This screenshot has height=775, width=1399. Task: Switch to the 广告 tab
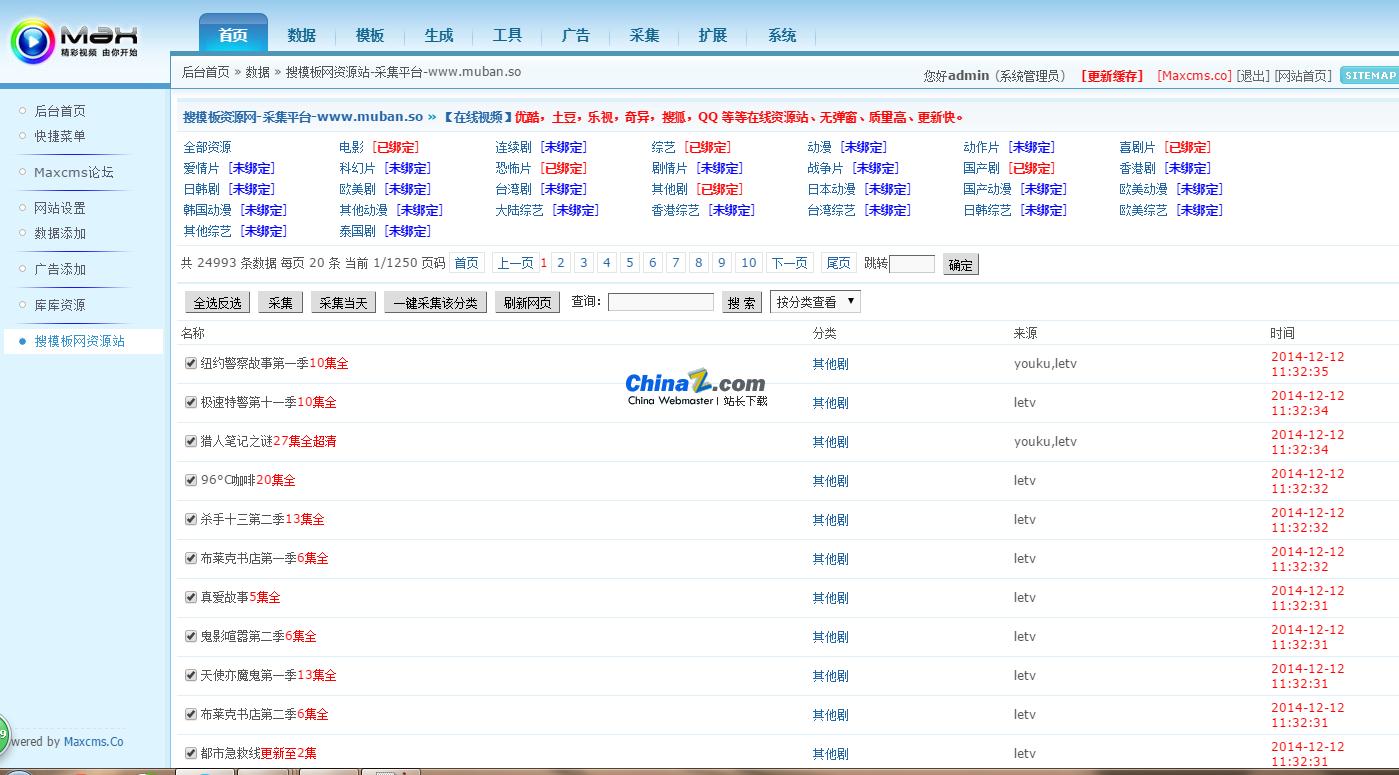coord(576,35)
